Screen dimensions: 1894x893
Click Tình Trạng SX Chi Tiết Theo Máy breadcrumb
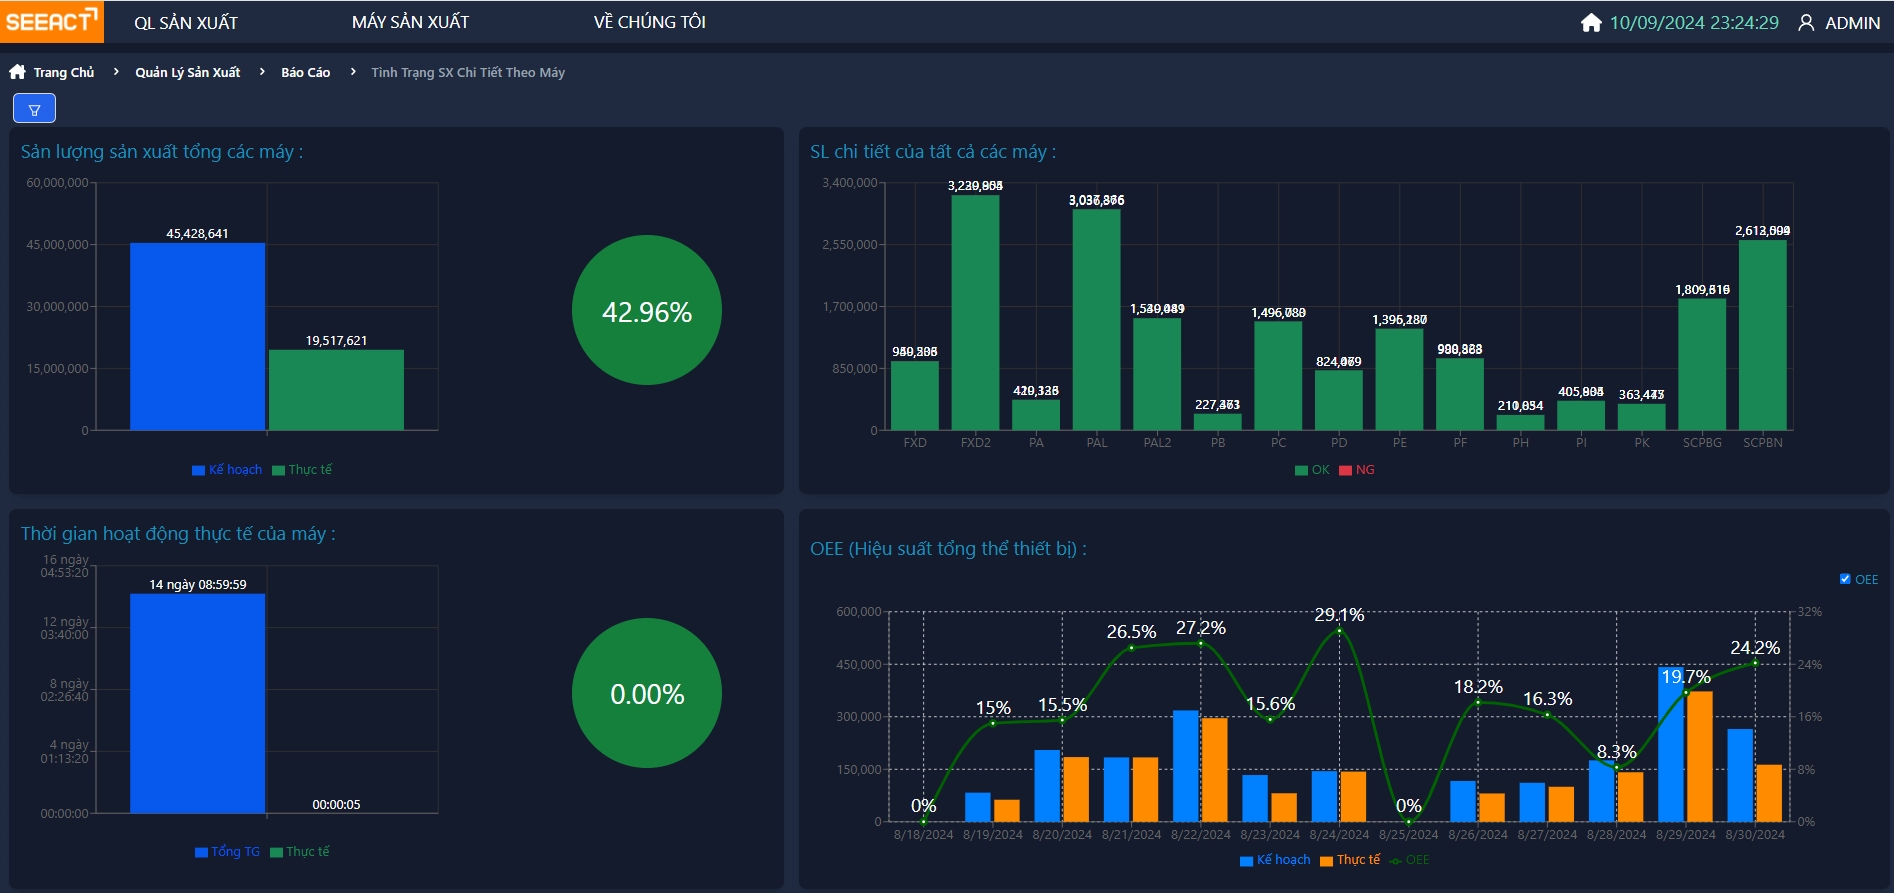[468, 72]
